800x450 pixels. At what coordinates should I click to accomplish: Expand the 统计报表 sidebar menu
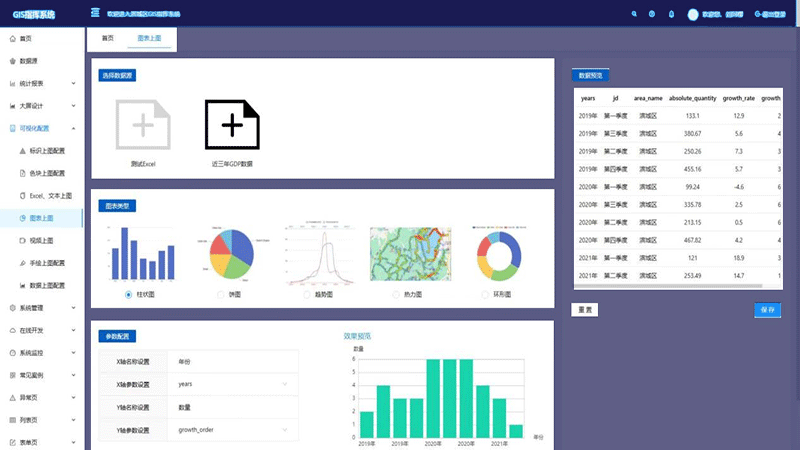pyautogui.click(x=42, y=83)
